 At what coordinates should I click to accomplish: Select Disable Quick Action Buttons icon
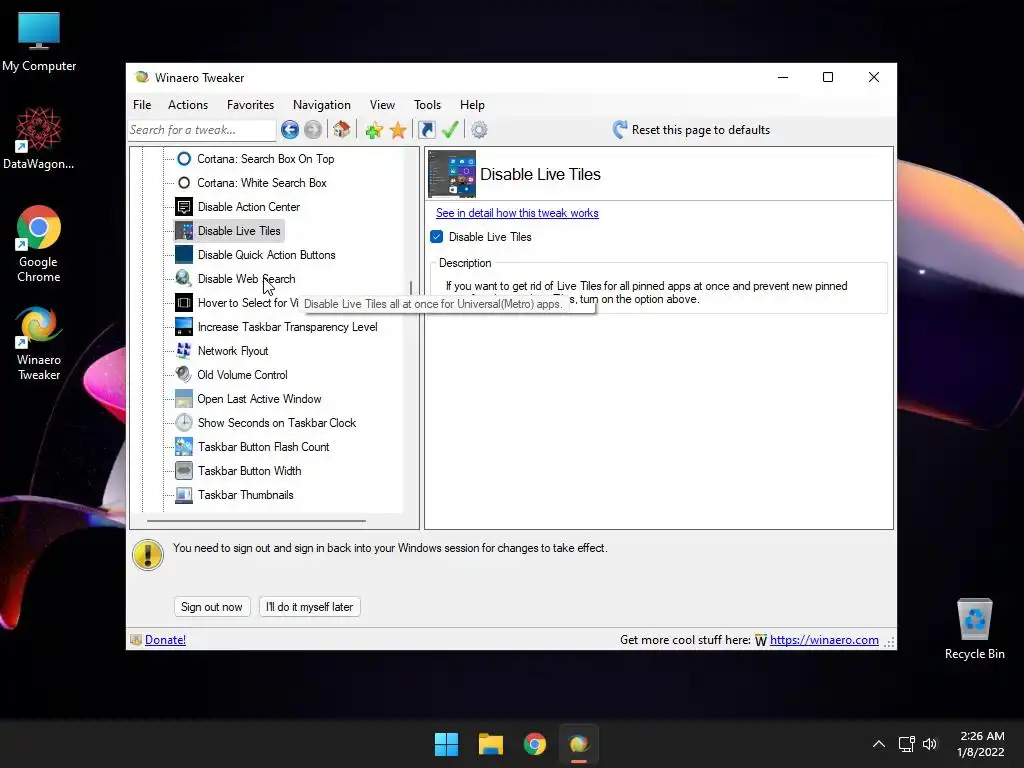coord(184,255)
